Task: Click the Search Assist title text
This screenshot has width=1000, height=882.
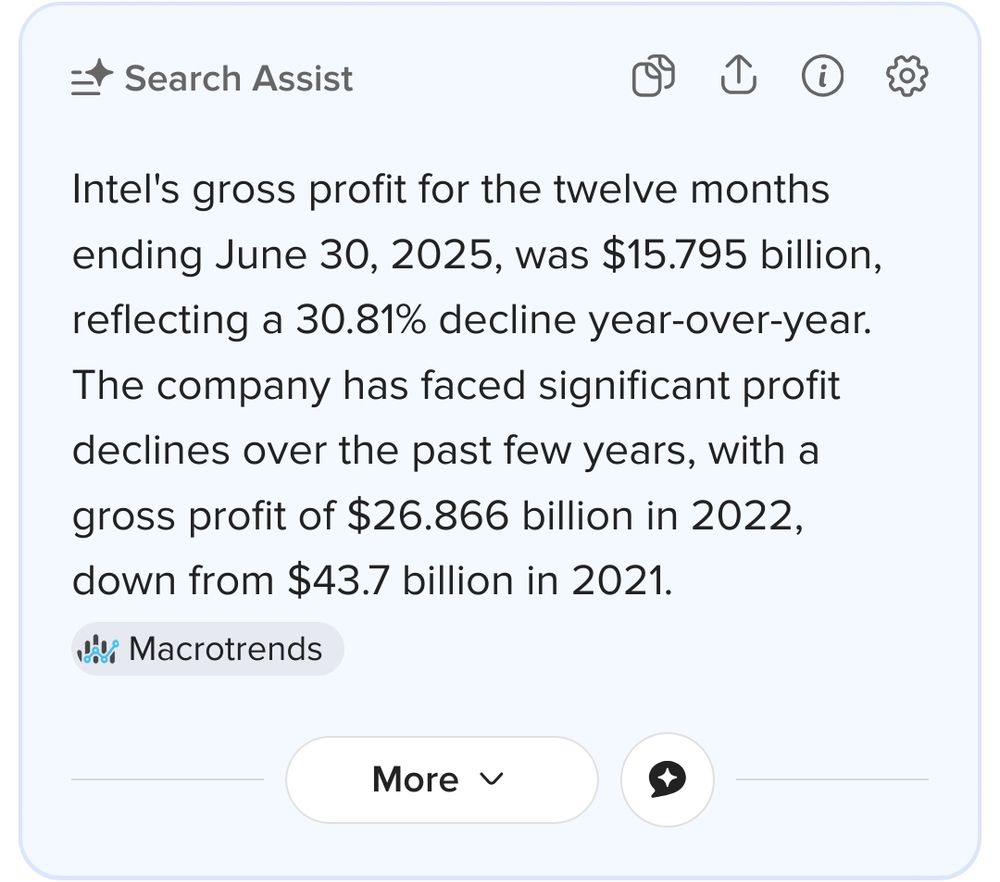Action: pos(239,78)
